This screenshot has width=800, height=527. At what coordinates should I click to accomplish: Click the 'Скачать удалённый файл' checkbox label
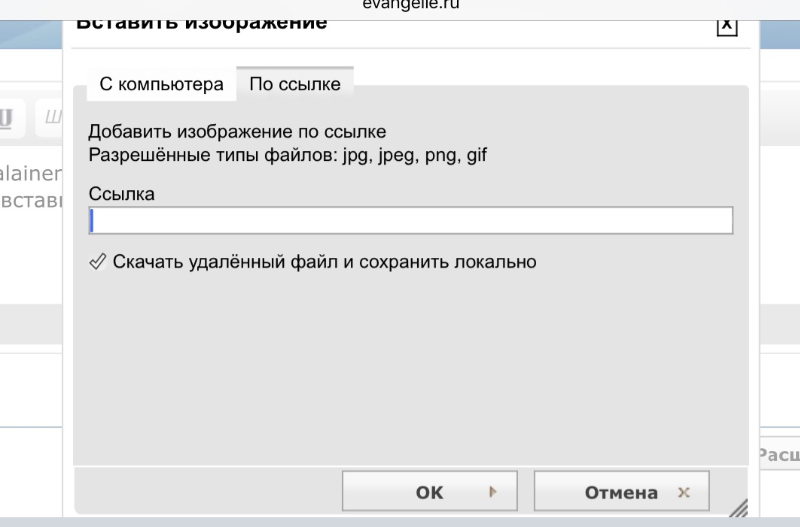325,262
